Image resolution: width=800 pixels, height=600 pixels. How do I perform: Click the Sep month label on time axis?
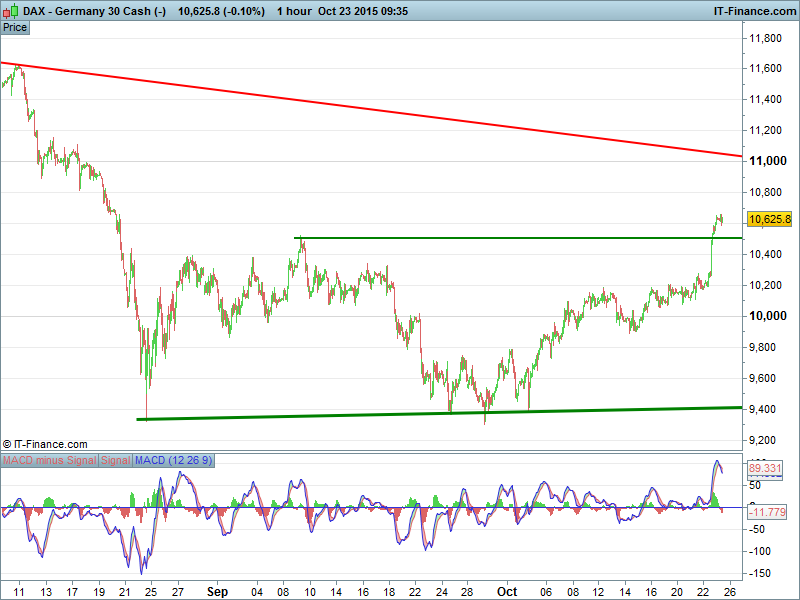(x=218, y=591)
